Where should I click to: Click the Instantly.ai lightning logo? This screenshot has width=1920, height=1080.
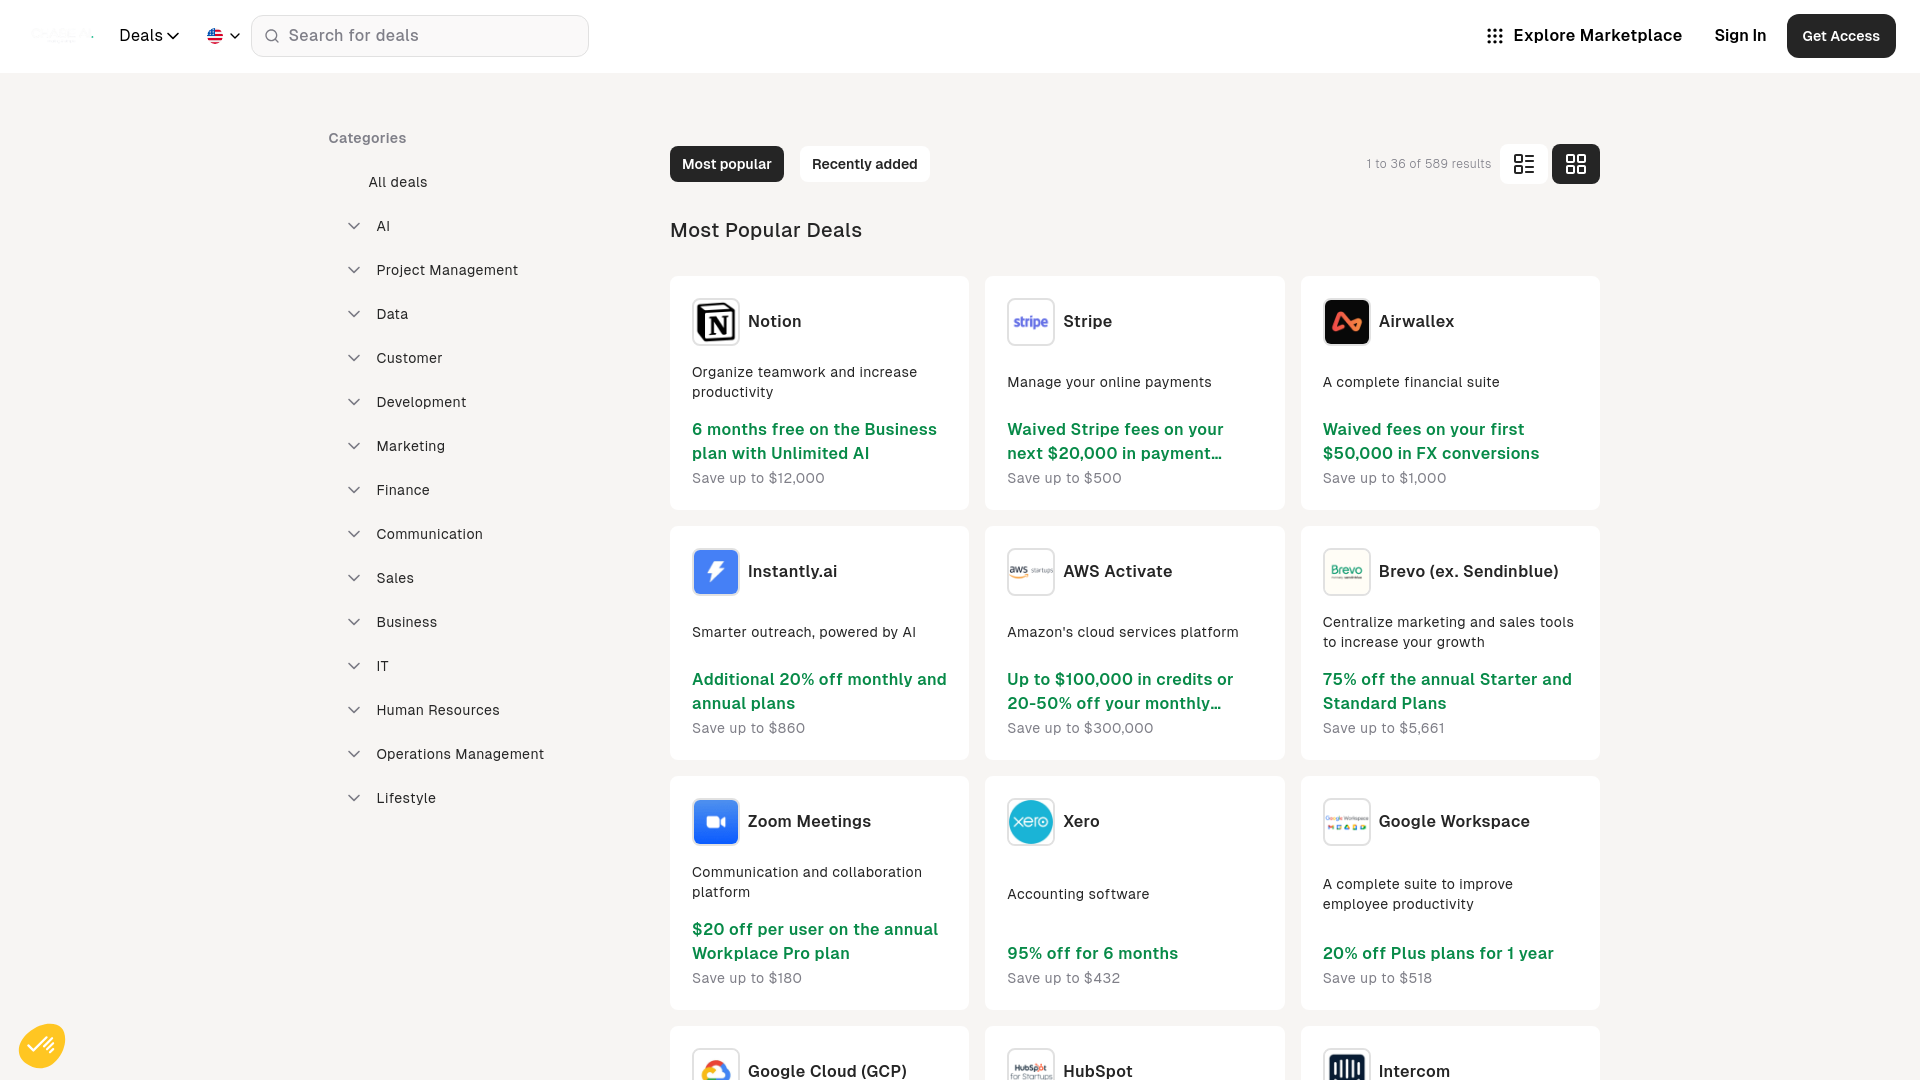click(716, 572)
